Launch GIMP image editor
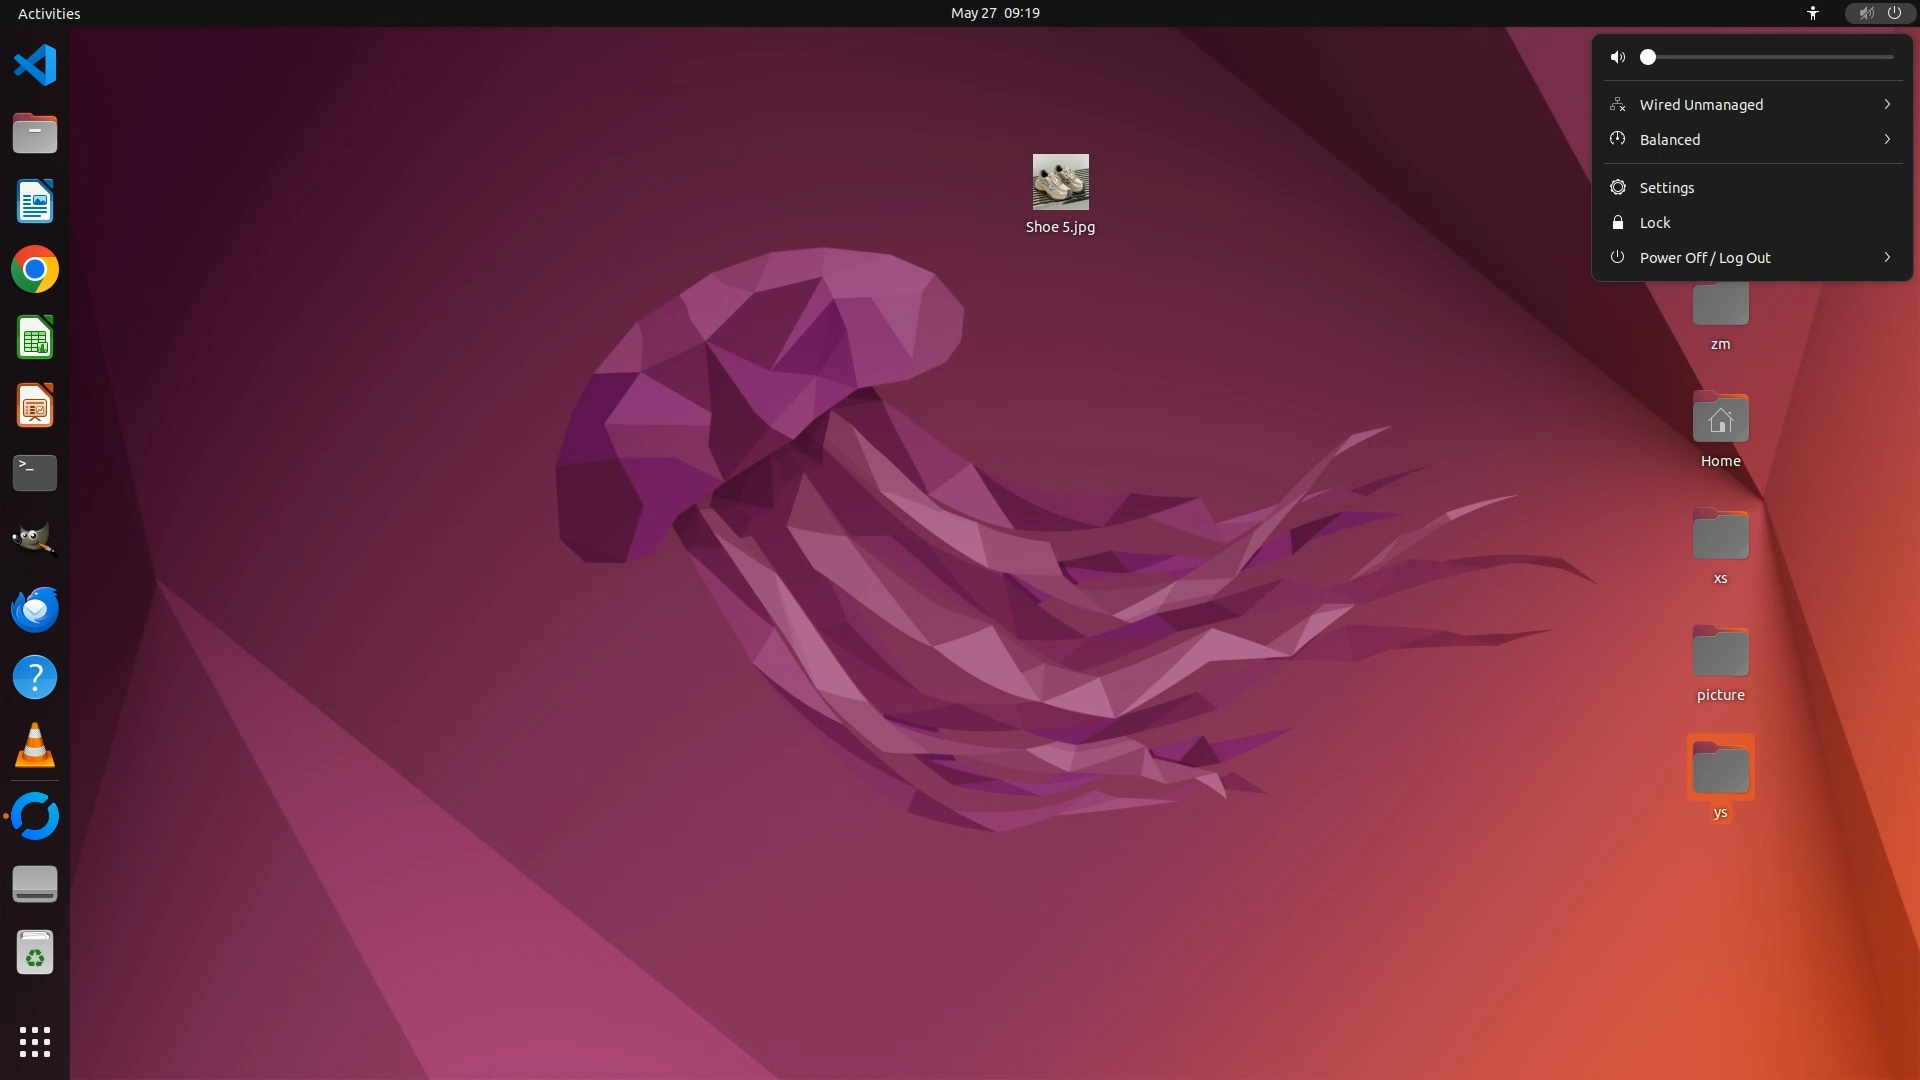The image size is (1920, 1080). [x=35, y=540]
